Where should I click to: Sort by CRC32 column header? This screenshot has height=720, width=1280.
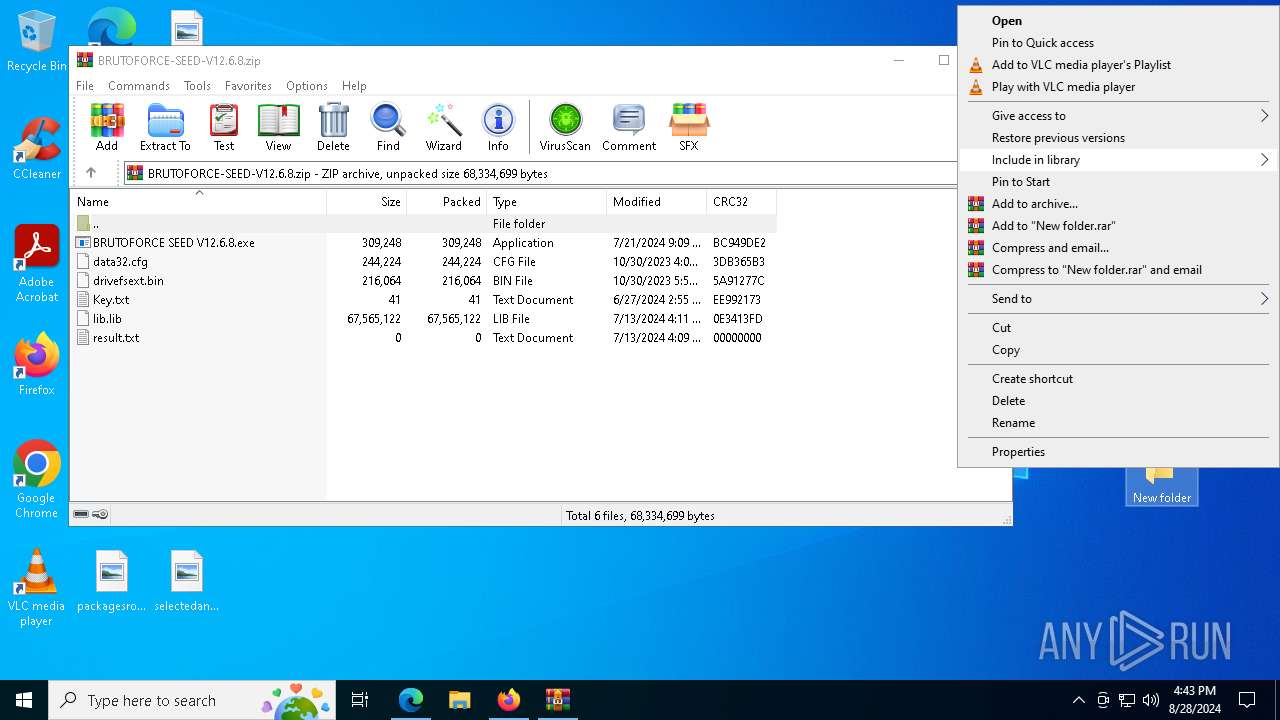742,202
